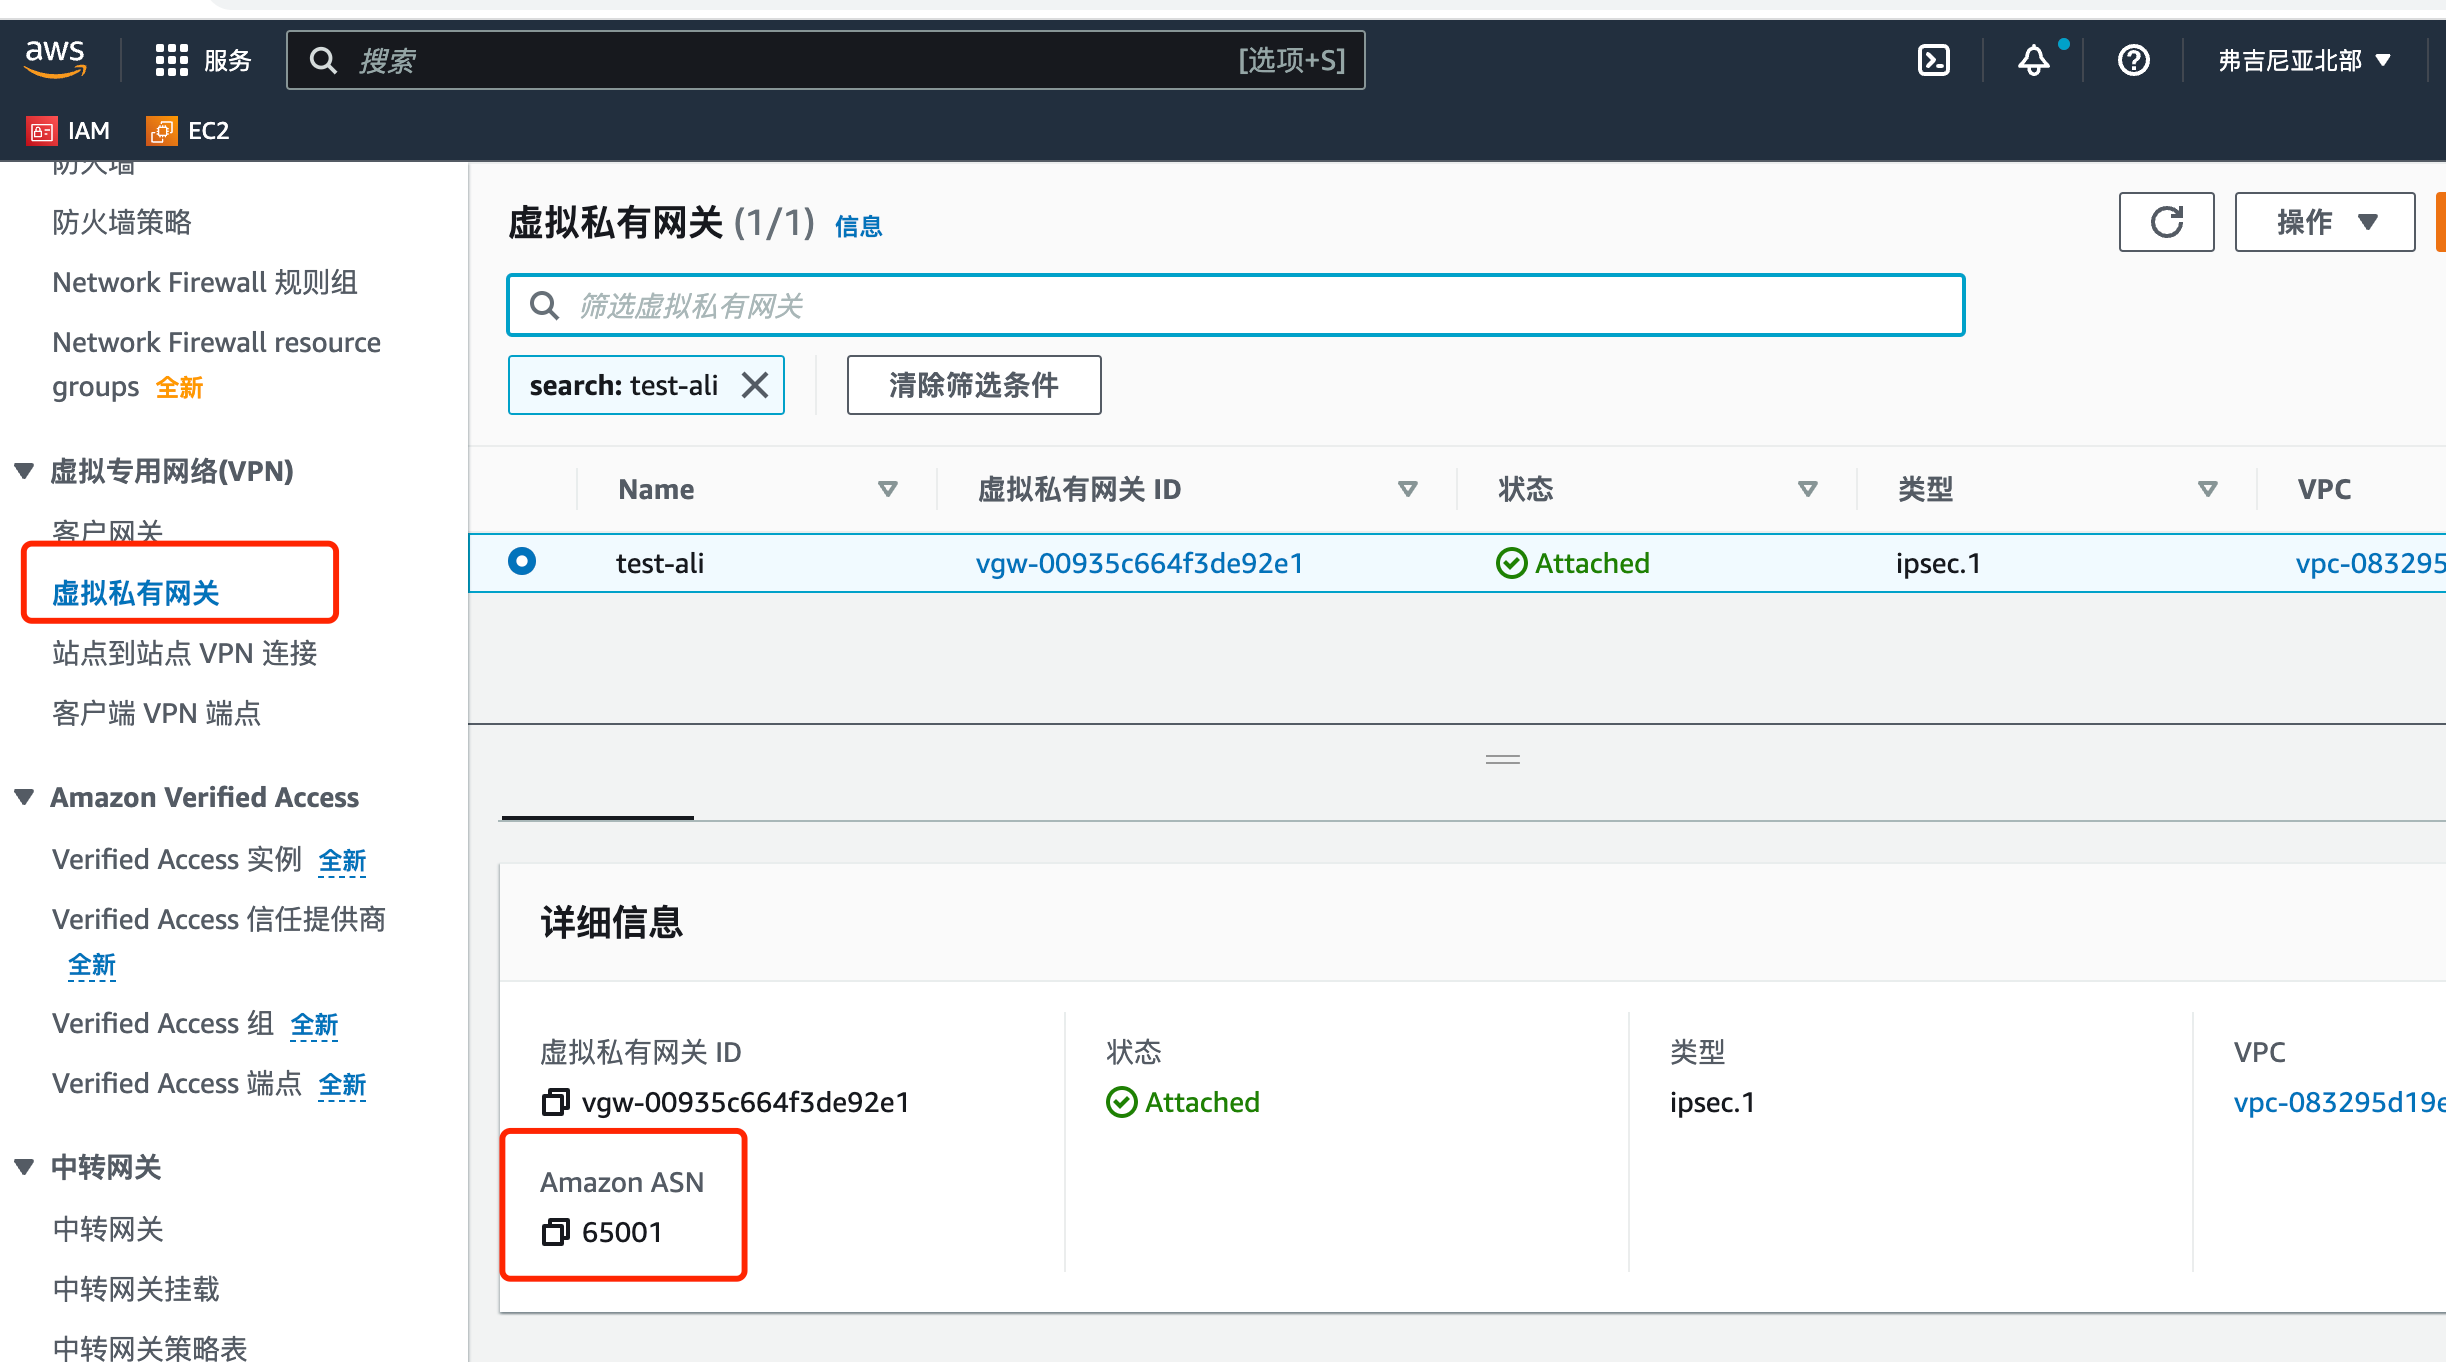Screen dimensions: 2446x1362
Task: Open Verified Access 信任提供商 in sidebar
Action: click(x=219, y=919)
